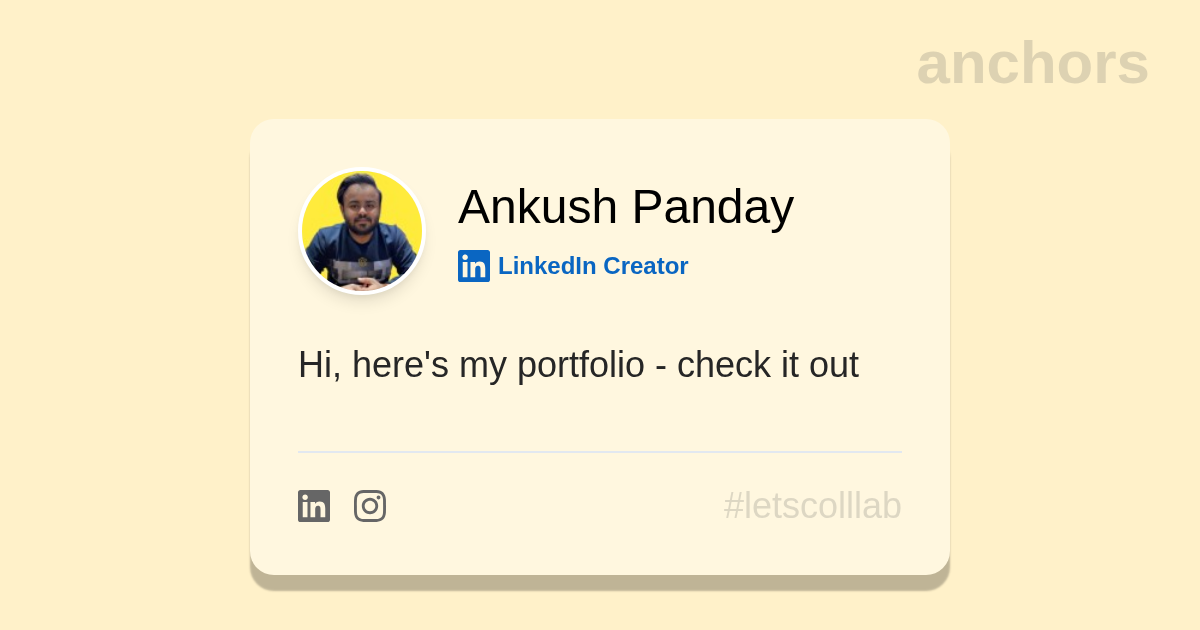Screen dimensions: 1200x630
Task: Open the gray LinkedIn icon in card footer
Action: coord(314,506)
